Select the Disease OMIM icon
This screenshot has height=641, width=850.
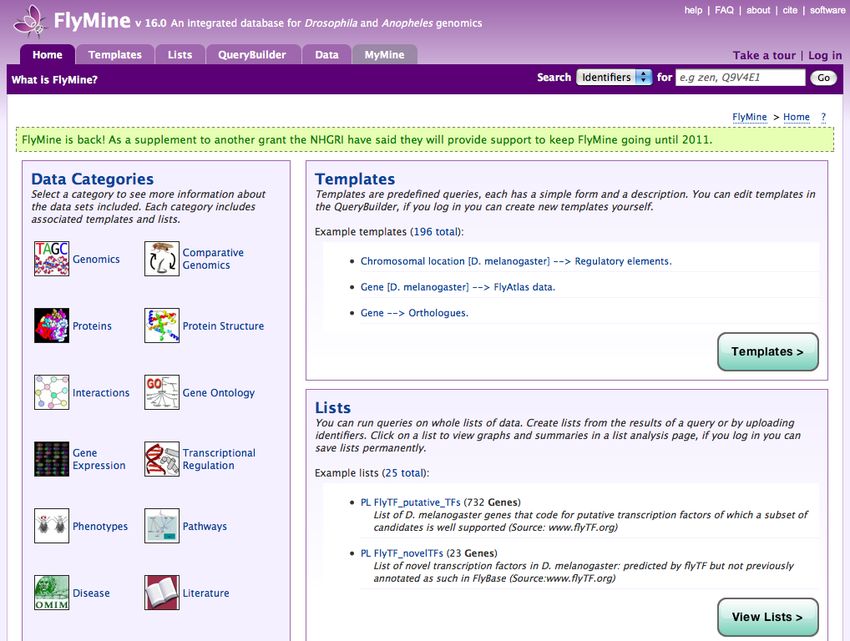(51, 592)
